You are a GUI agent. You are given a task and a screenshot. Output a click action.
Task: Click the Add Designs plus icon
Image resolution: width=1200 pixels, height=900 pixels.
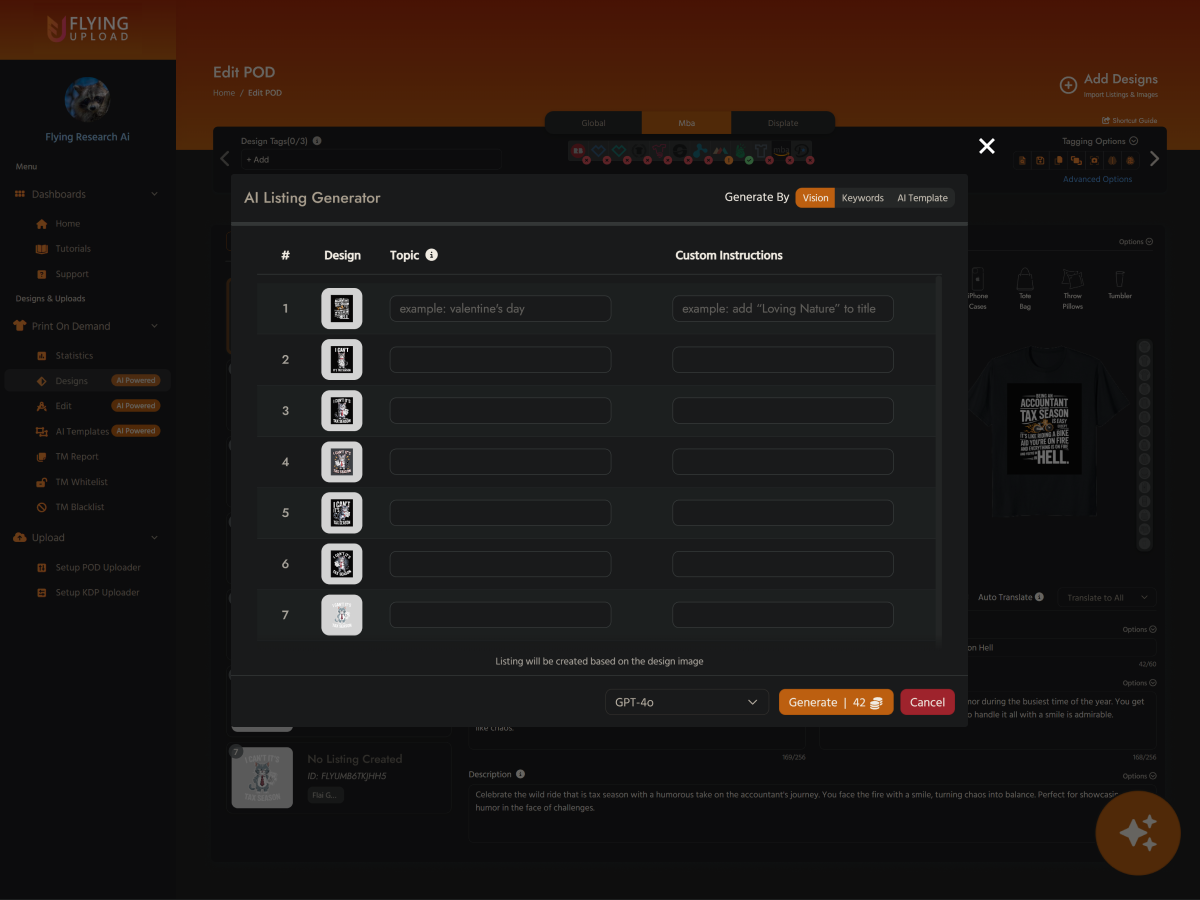click(1068, 85)
